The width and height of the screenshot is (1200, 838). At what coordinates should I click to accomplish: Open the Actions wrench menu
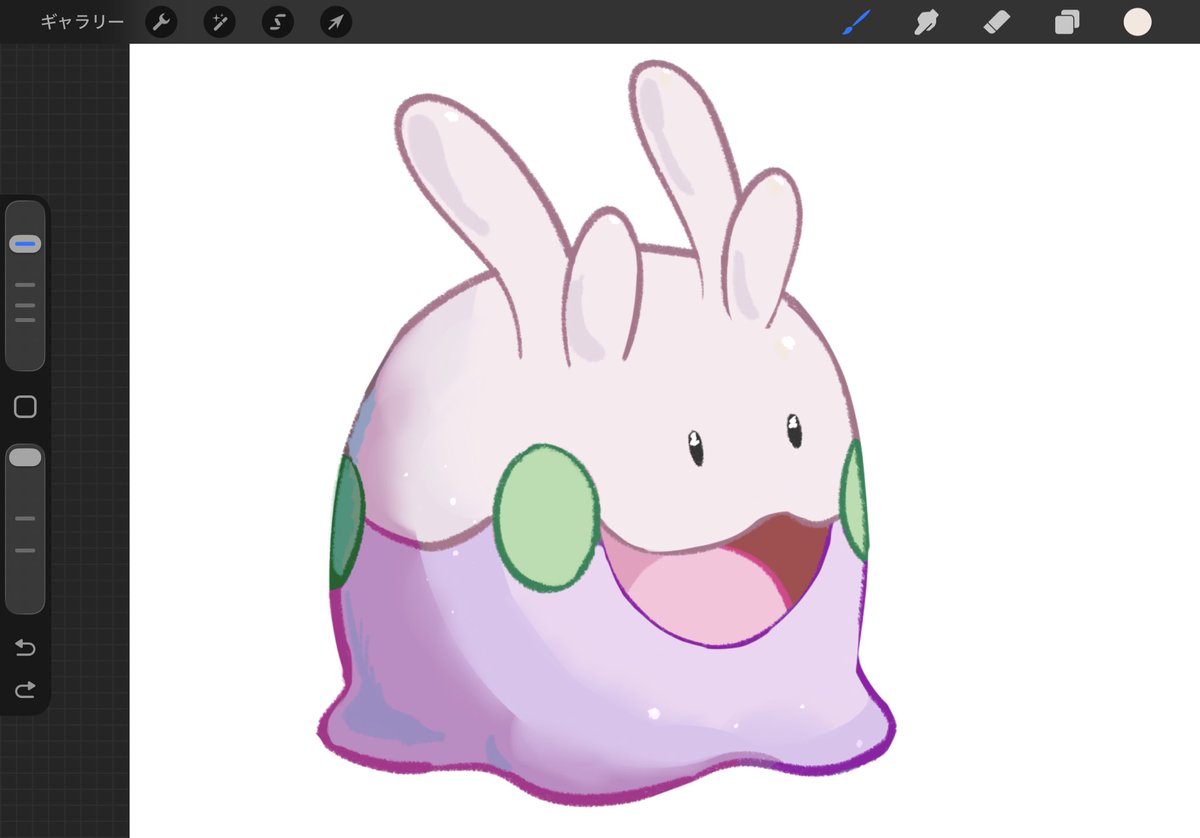tap(161, 22)
